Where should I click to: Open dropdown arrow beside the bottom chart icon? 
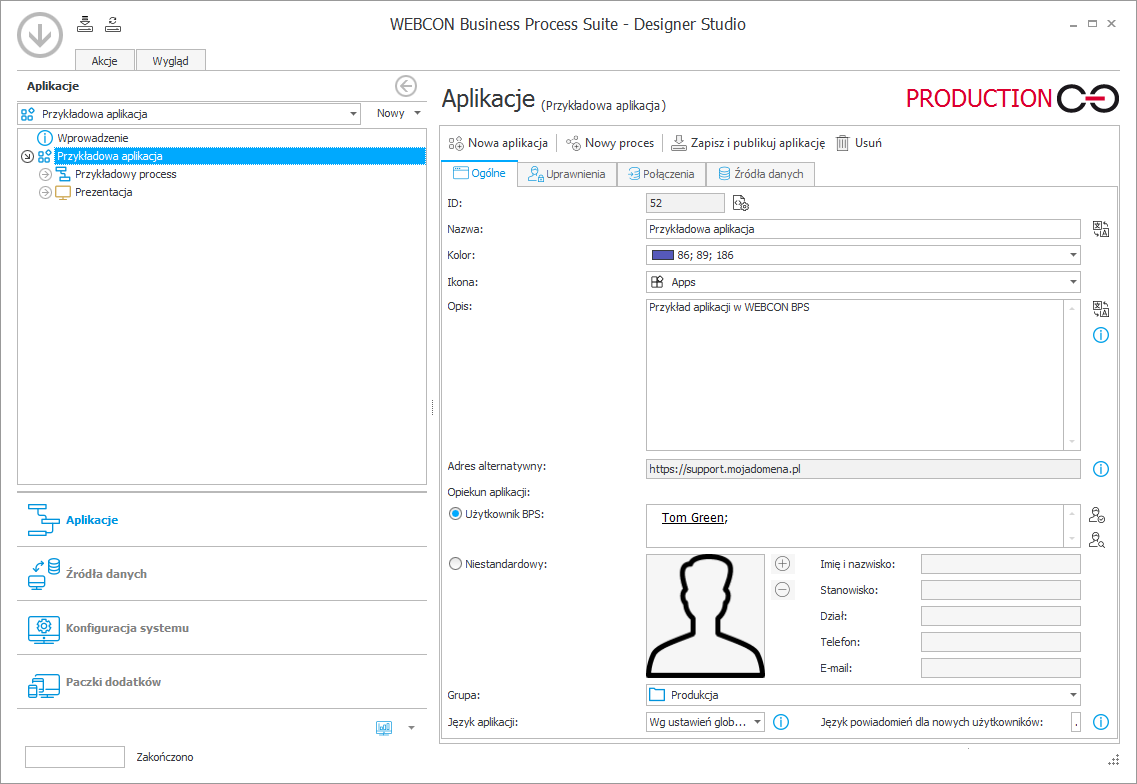pos(411,727)
